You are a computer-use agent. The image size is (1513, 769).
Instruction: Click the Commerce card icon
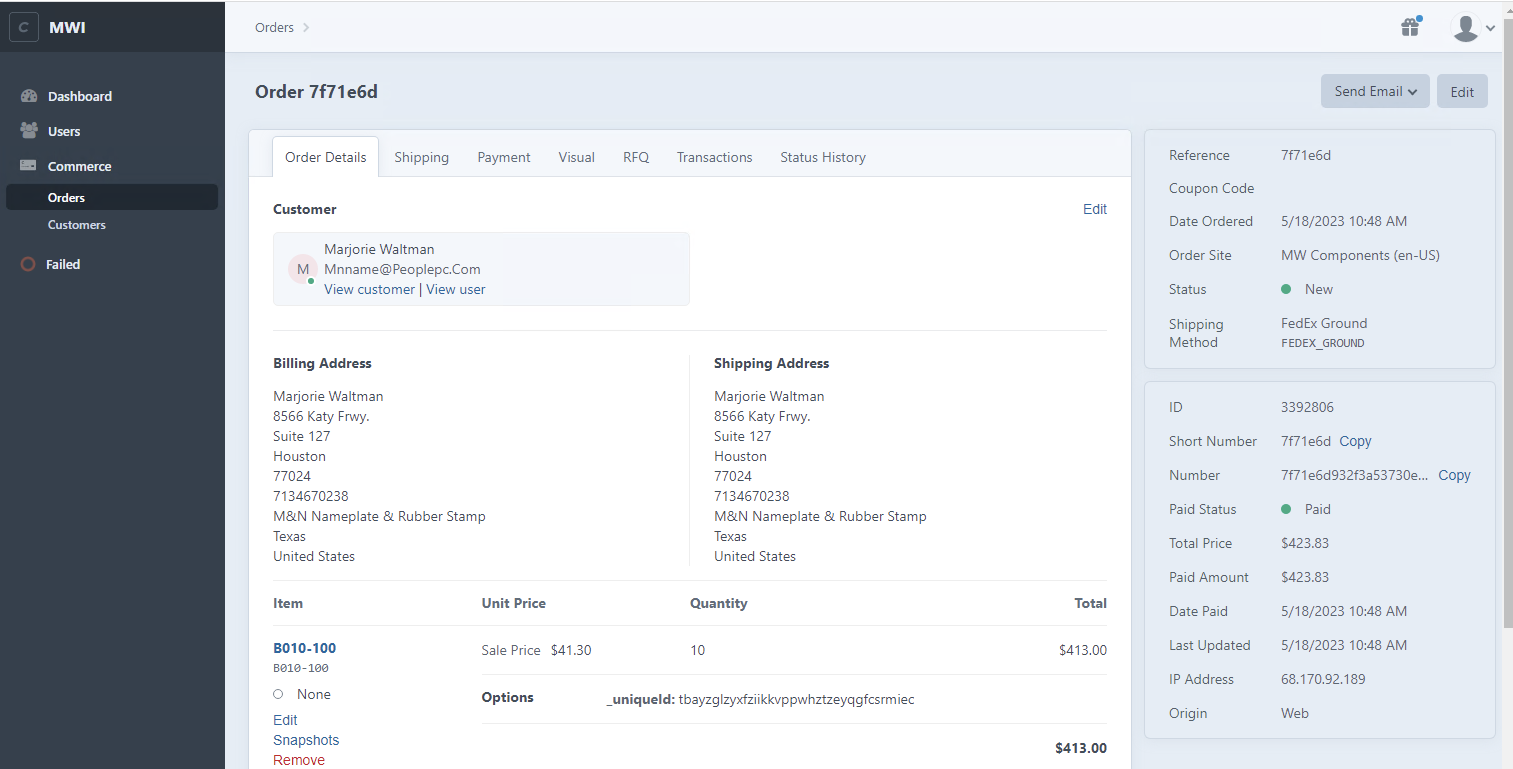29,166
